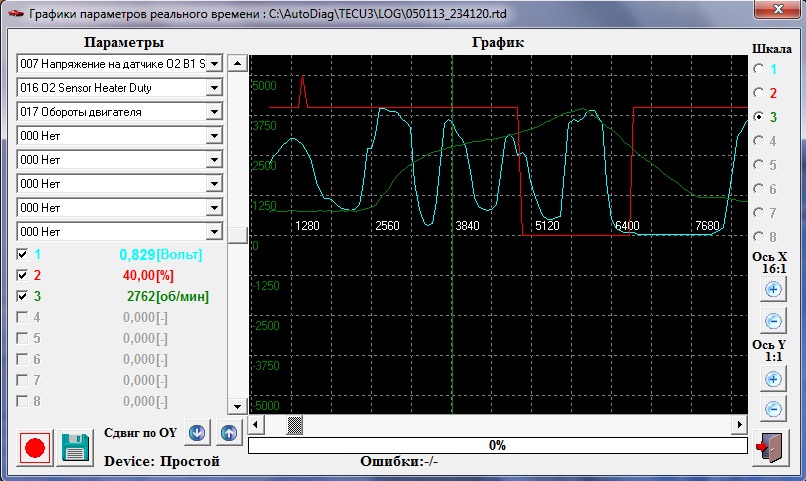The image size is (806, 481).
Task: Click the floppy disk save icon
Action: pos(73,447)
